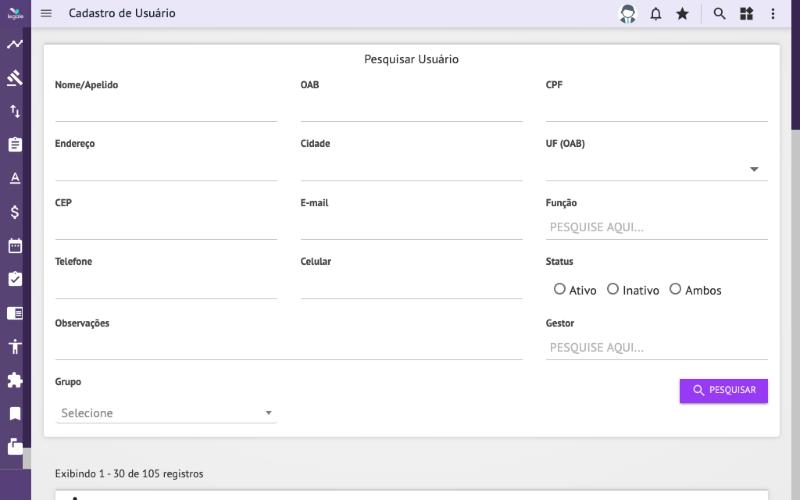This screenshot has width=800, height=500.
Task: Click the Observações input field
Action: [289, 348]
